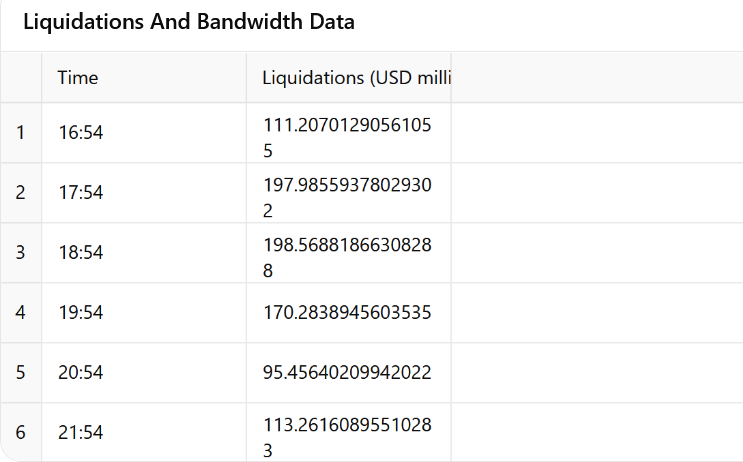Select row number 4 header
Image resolution: width=743 pixels, height=462 pixels.
point(21,313)
